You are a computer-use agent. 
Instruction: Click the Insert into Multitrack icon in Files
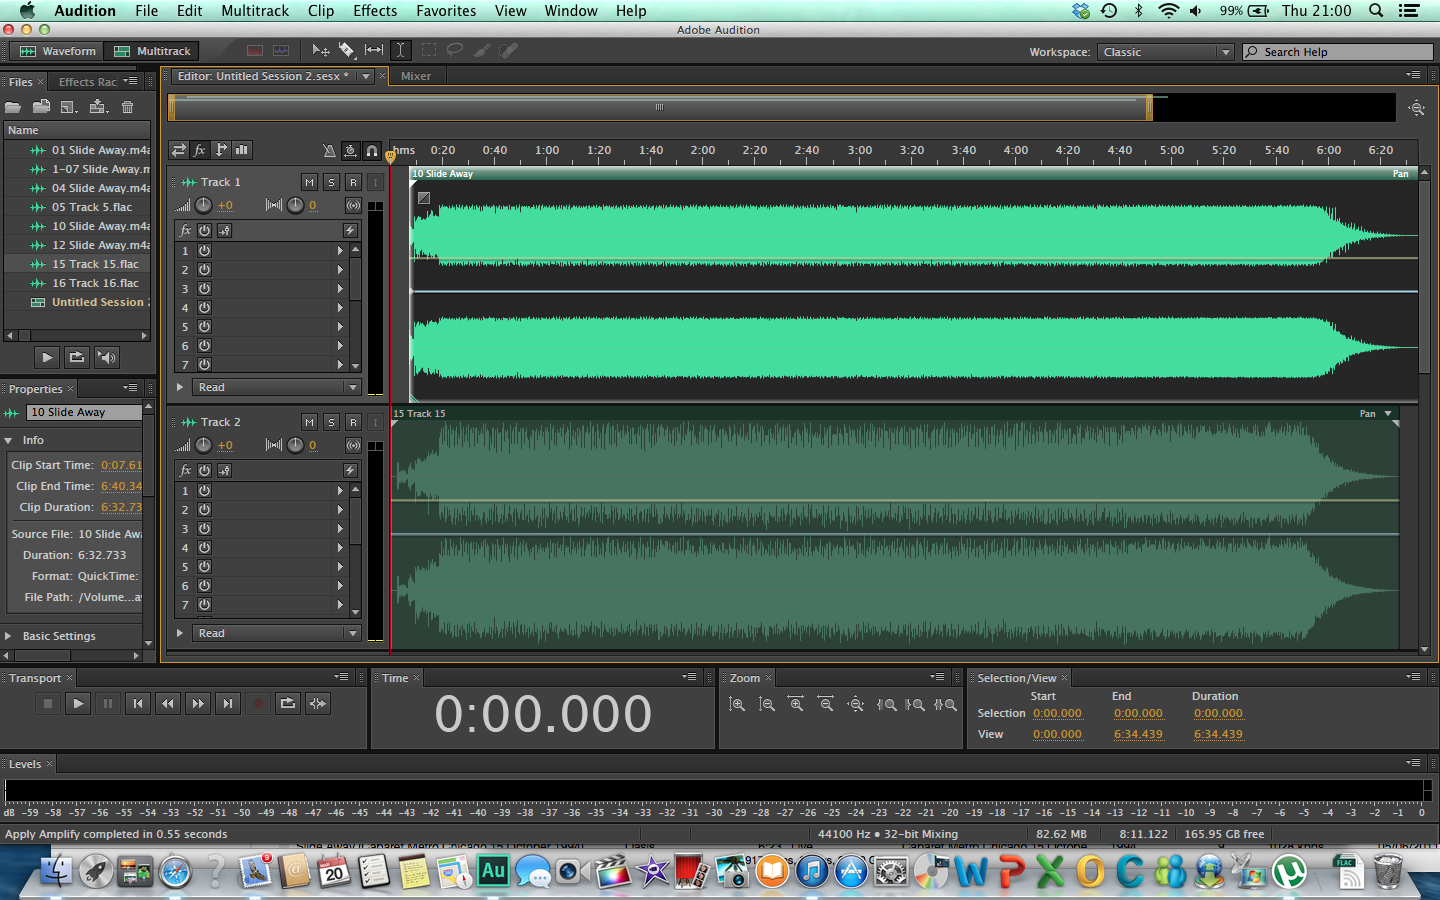coord(98,107)
